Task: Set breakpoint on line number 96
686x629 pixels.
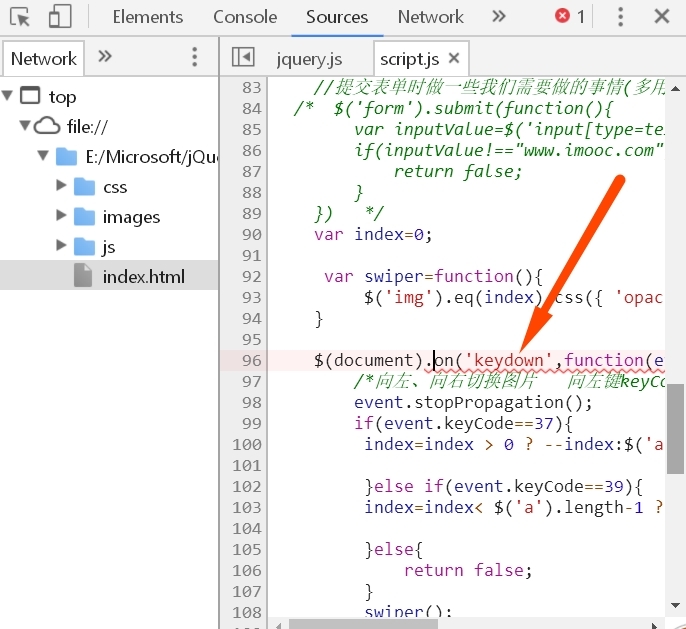Action: click(252, 360)
